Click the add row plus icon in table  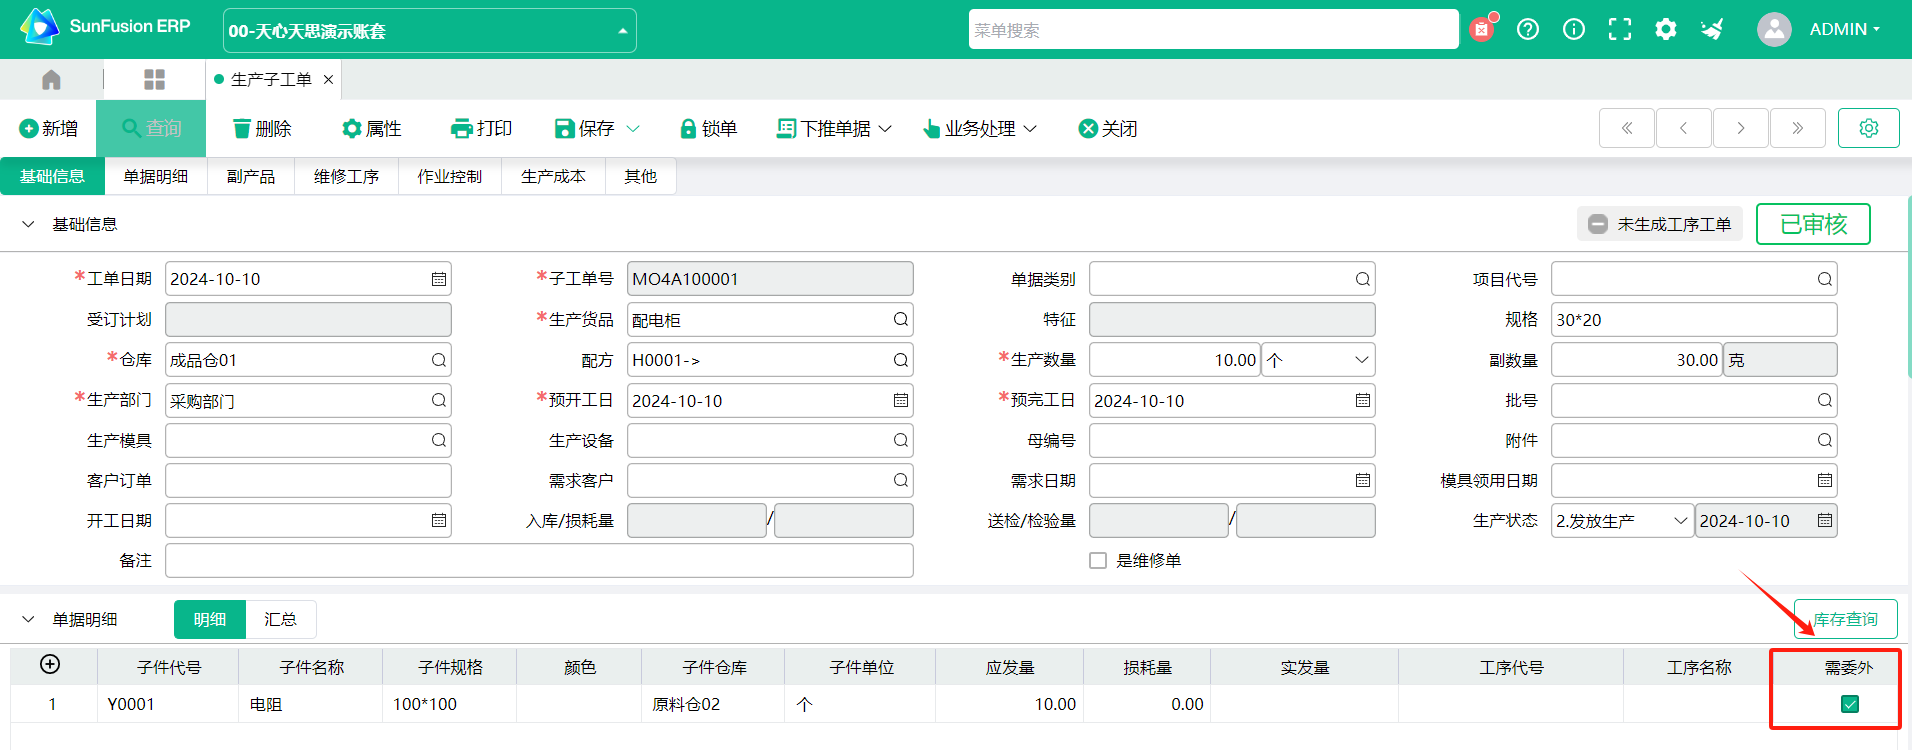point(50,665)
